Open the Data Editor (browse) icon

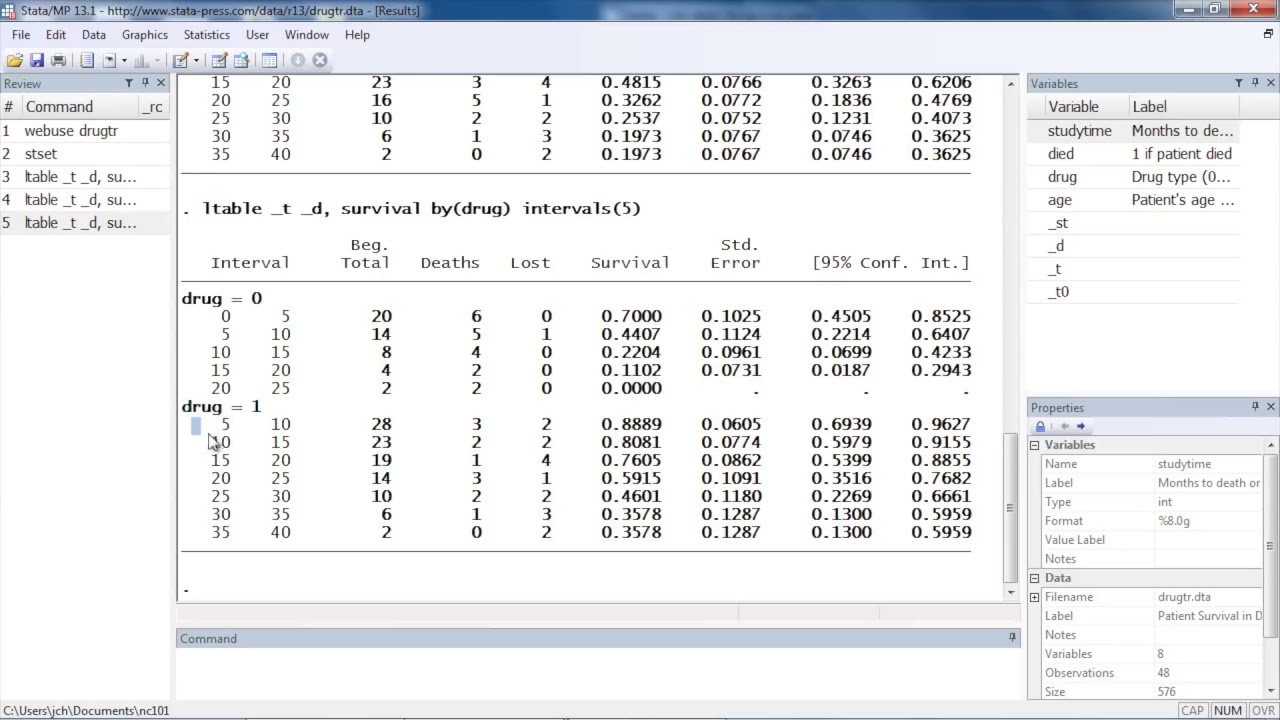(241, 60)
